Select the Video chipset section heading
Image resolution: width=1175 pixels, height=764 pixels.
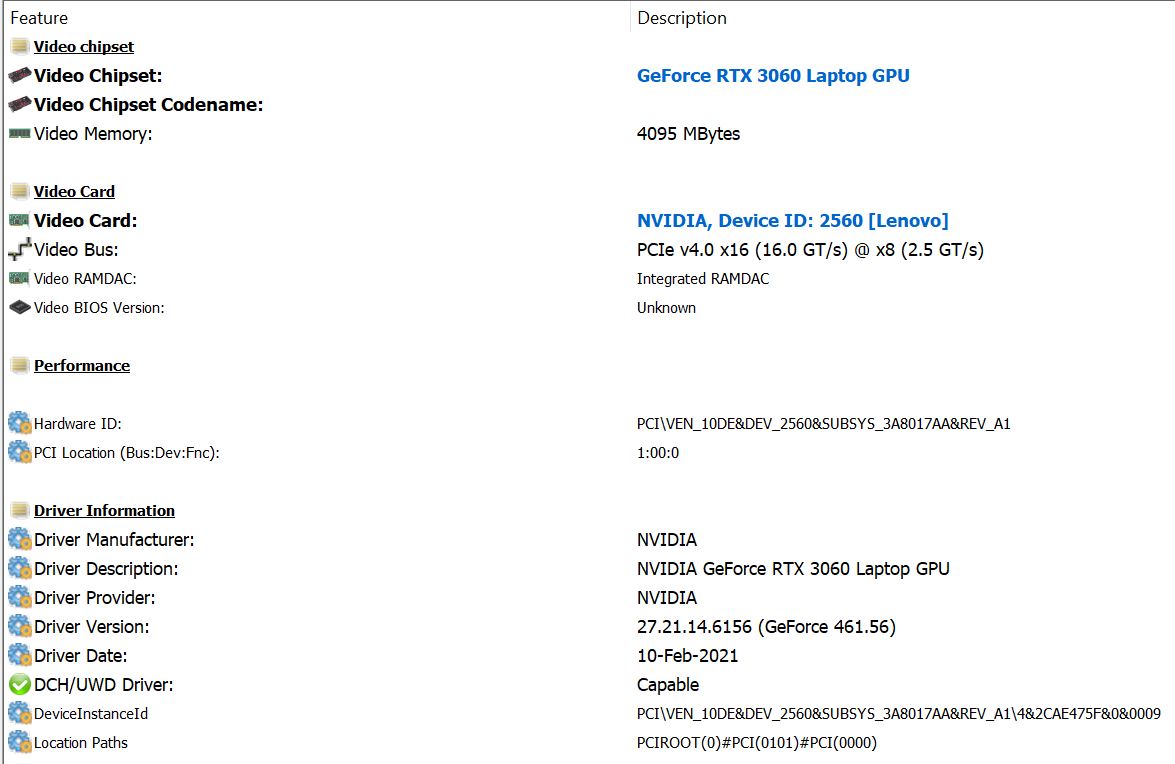coord(84,47)
